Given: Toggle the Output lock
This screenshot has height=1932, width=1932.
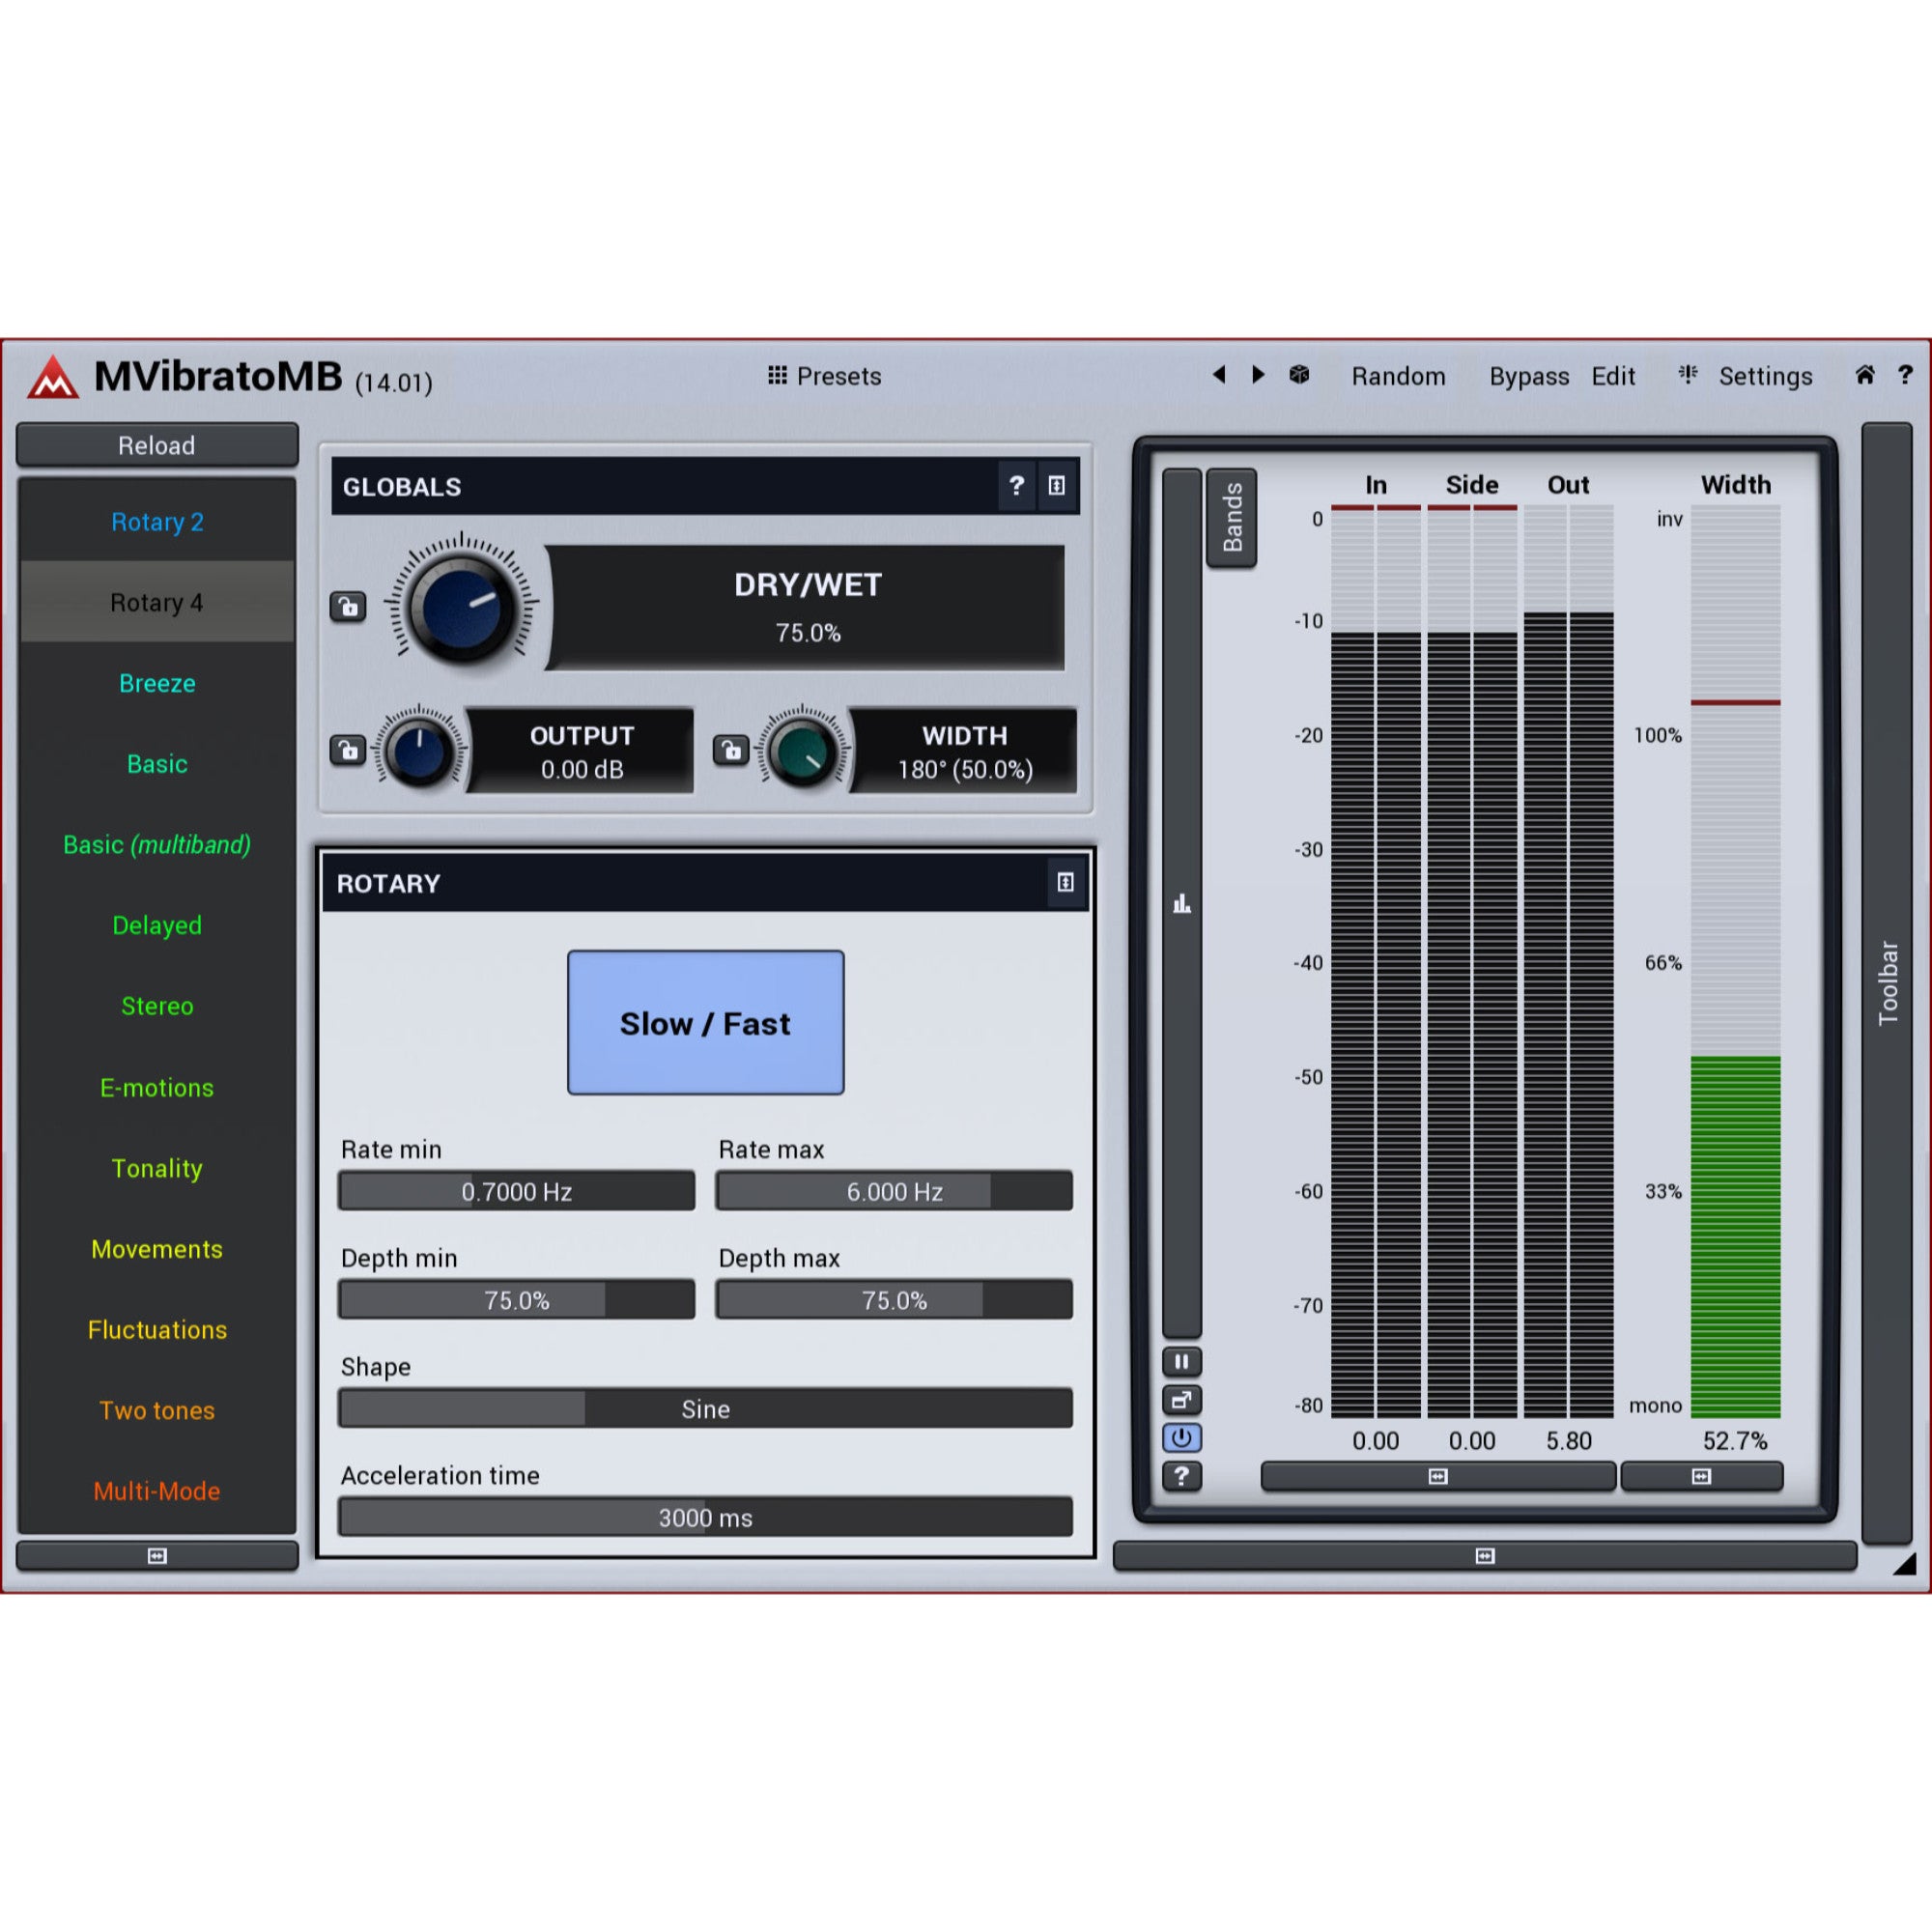Looking at the screenshot, I should [x=348, y=750].
